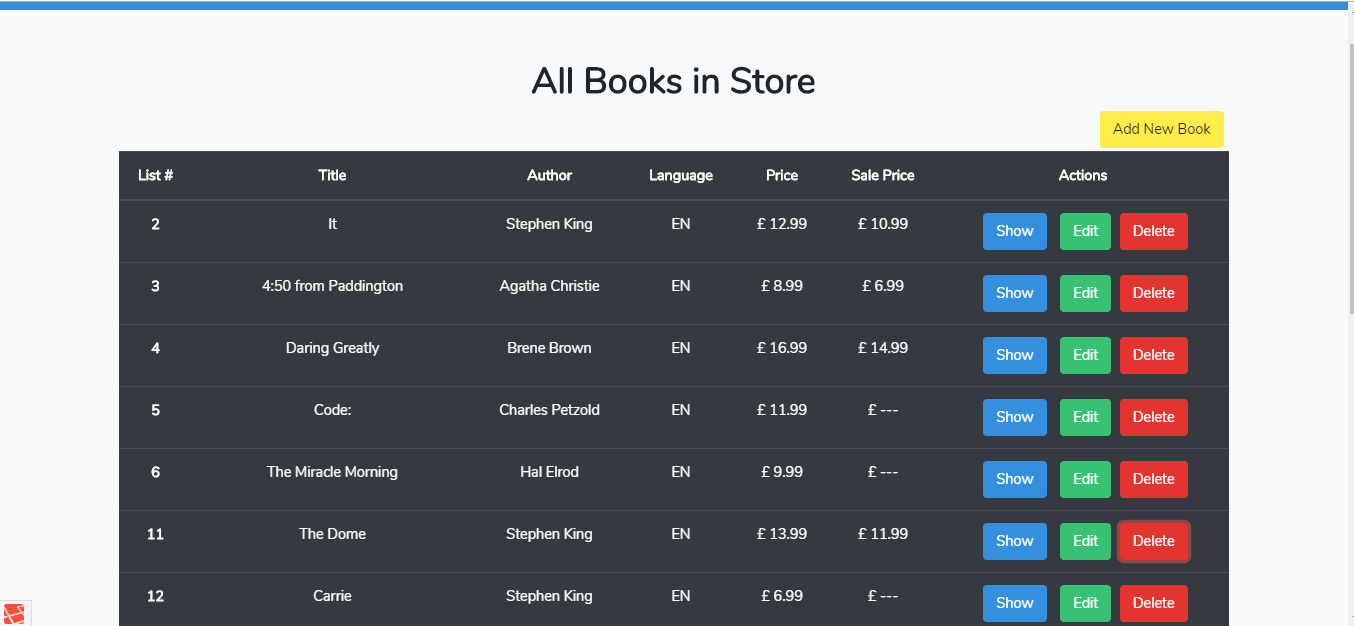Edit the Carrie book entry
Screen dimensions: 1354x626
(x=1085, y=603)
